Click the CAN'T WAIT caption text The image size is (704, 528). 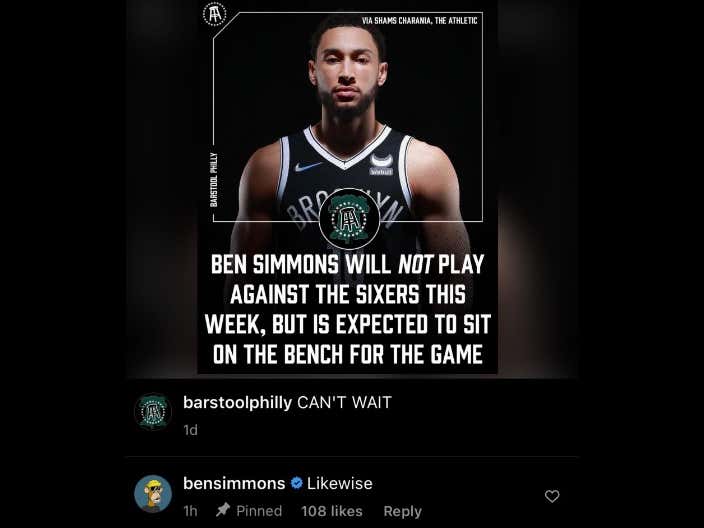tap(344, 402)
